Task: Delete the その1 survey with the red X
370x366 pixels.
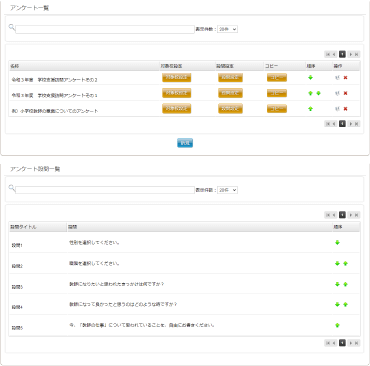Action: click(x=345, y=93)
